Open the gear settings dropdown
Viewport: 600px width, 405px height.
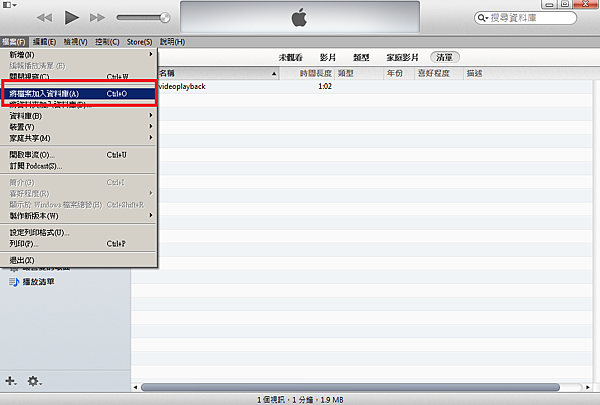34,381
